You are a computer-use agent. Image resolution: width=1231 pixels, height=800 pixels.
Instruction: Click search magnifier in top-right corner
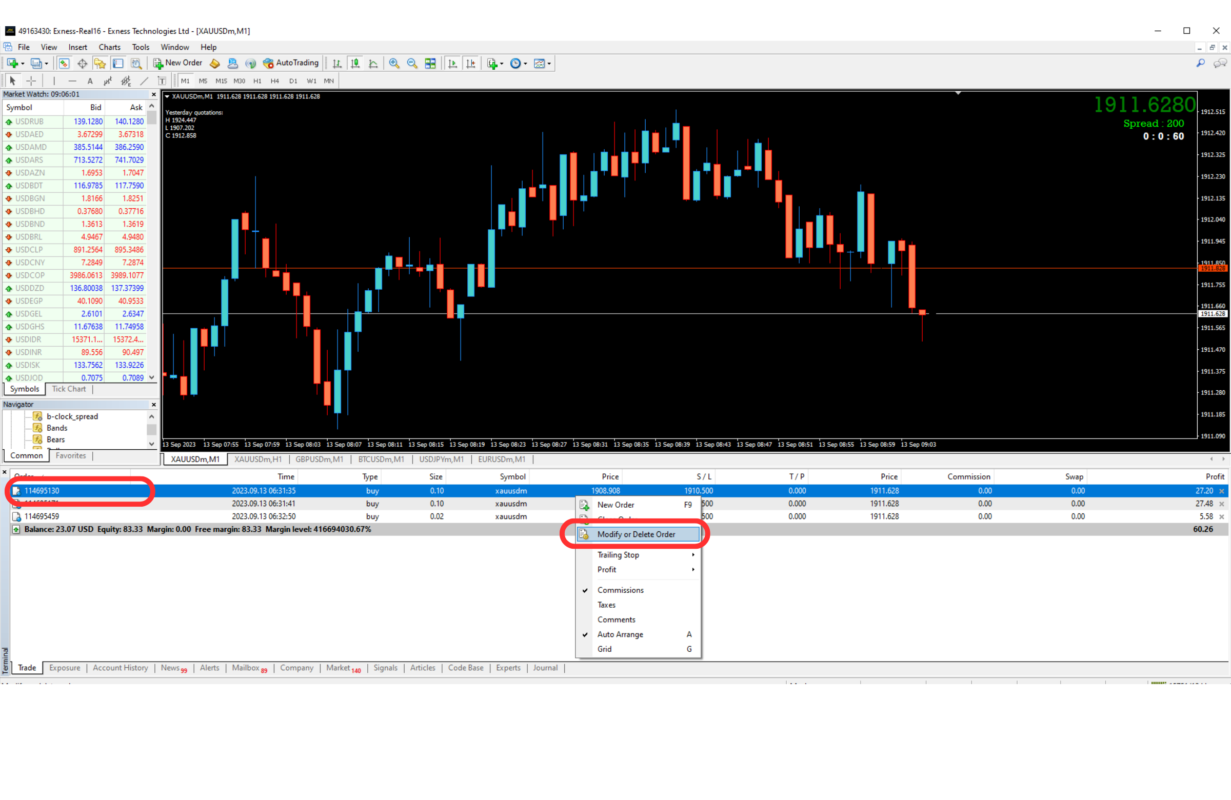[1201, 63]
